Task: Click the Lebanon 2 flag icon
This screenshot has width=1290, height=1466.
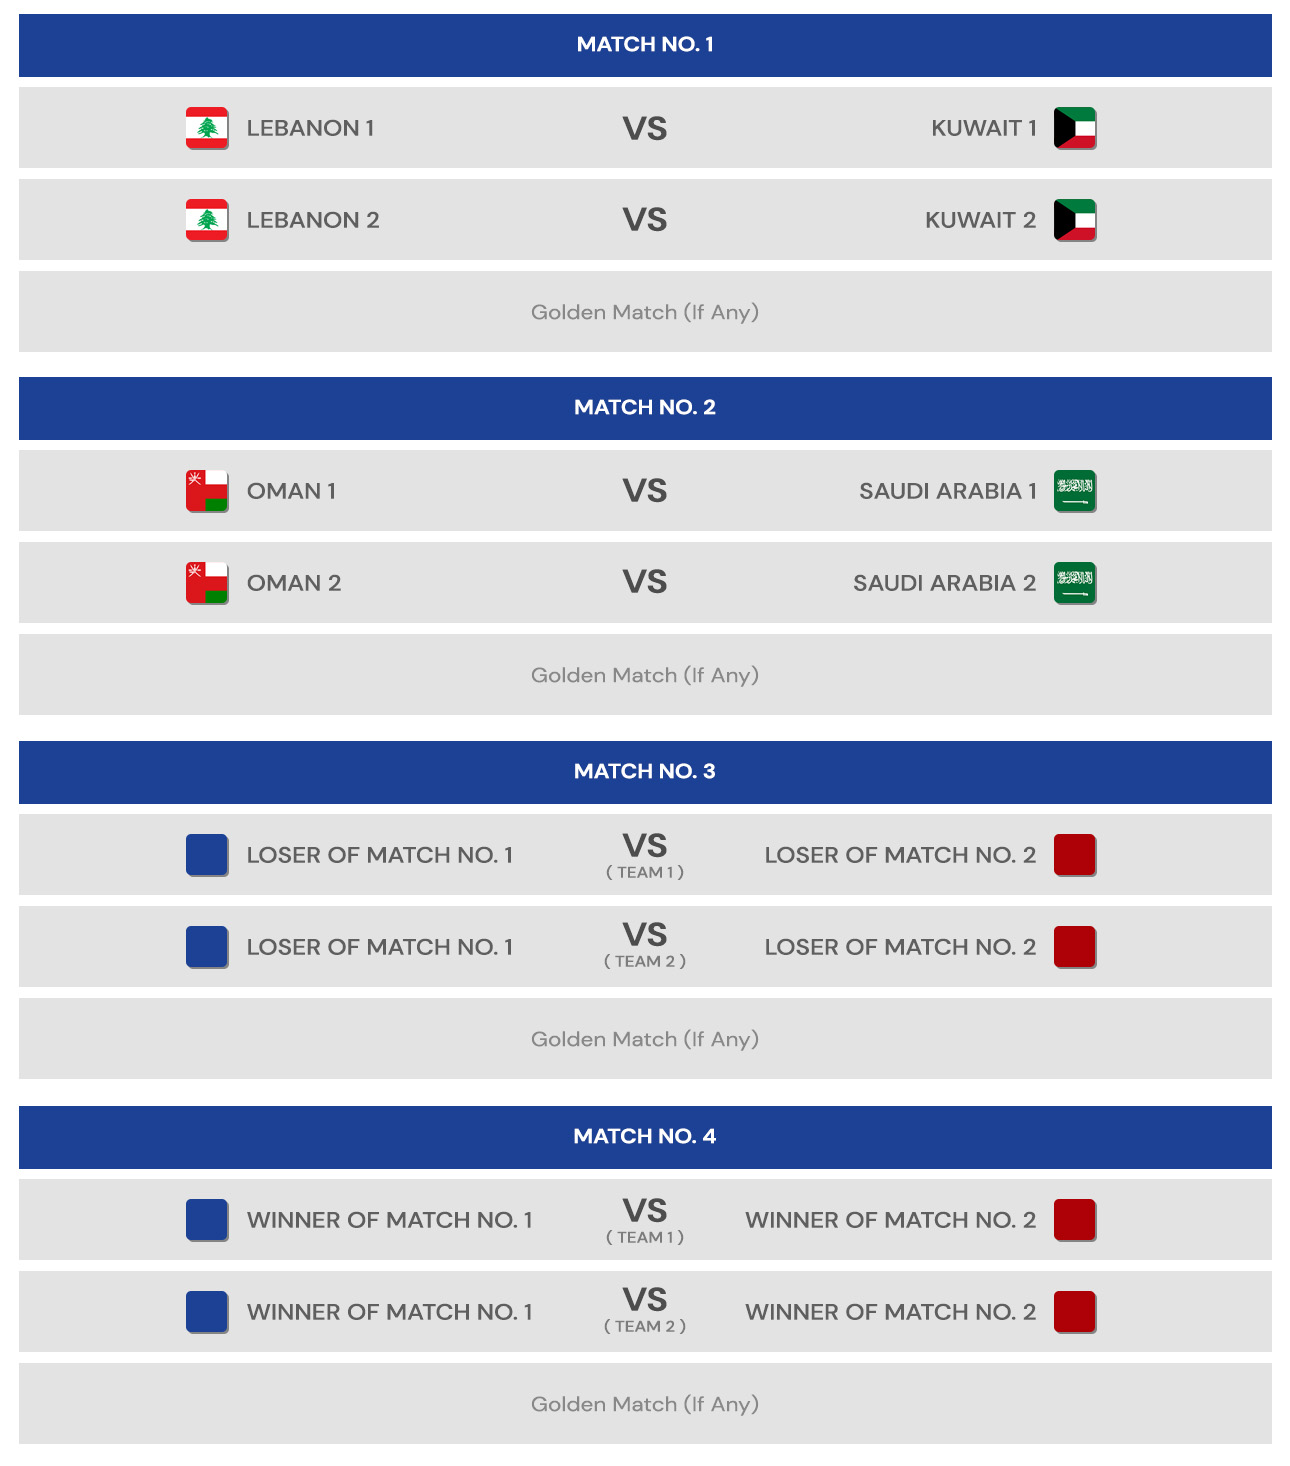Action: (207, 220)
